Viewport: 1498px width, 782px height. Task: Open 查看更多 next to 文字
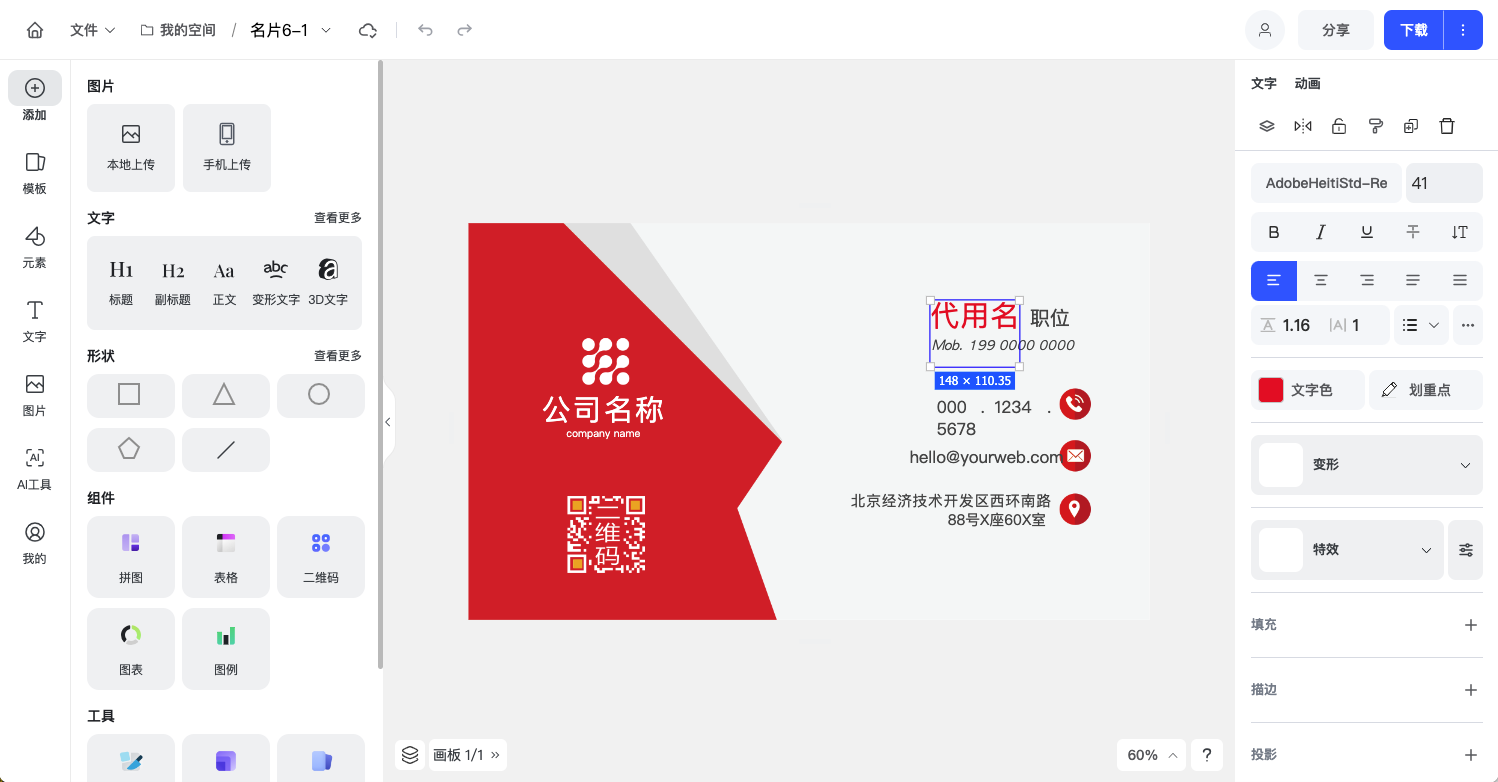pyautogui.click(x=337, y=217)
